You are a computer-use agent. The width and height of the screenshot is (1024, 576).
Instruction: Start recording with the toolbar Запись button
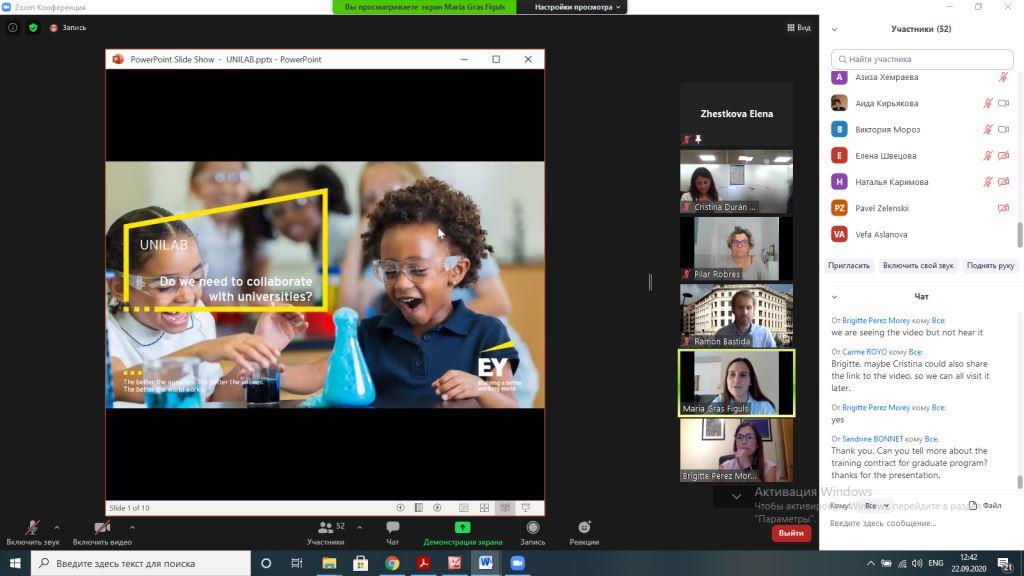click(x=533, y=533)
